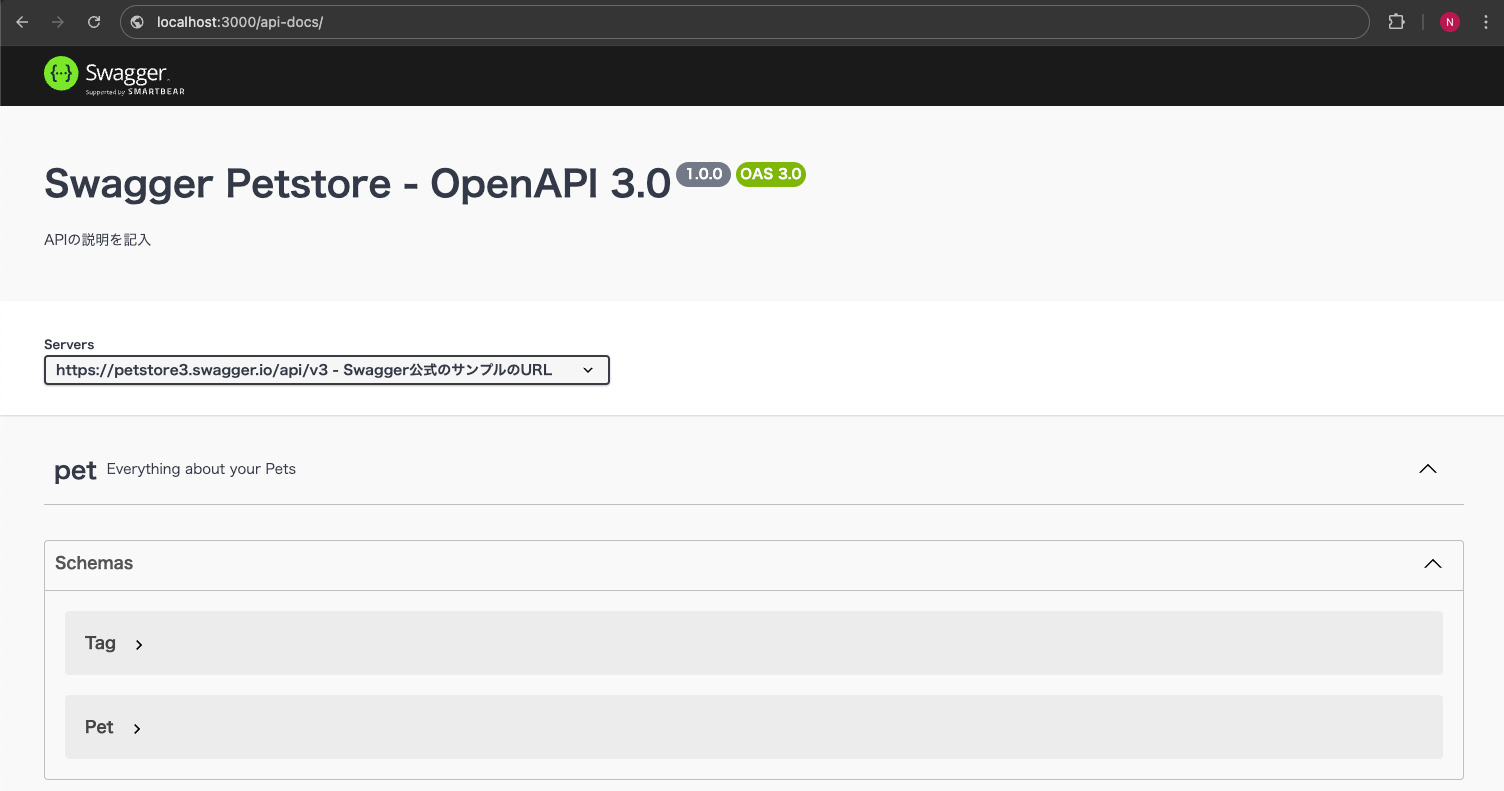Click the Schemas header label
Screen dimensions: 1504x791
pyautogui.click(x=94, y=563)
